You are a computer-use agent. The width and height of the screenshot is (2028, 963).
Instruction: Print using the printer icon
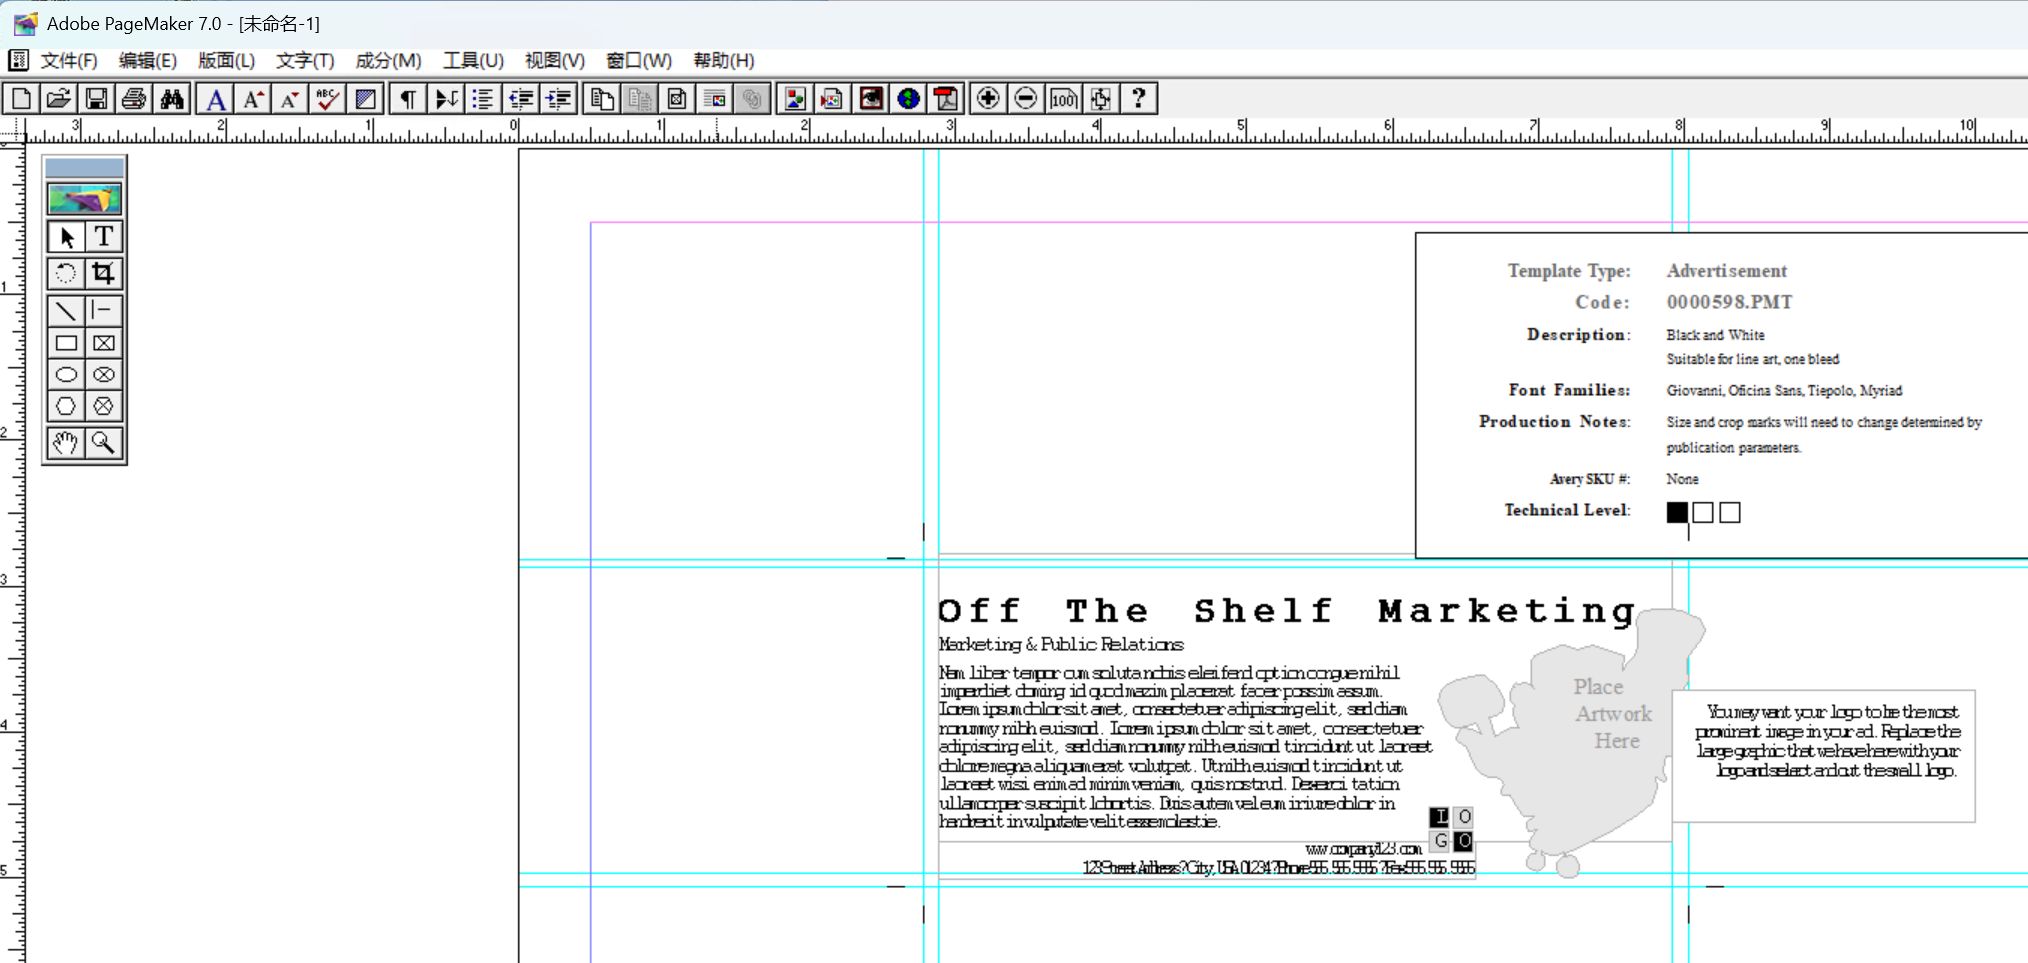click(134, 98)
